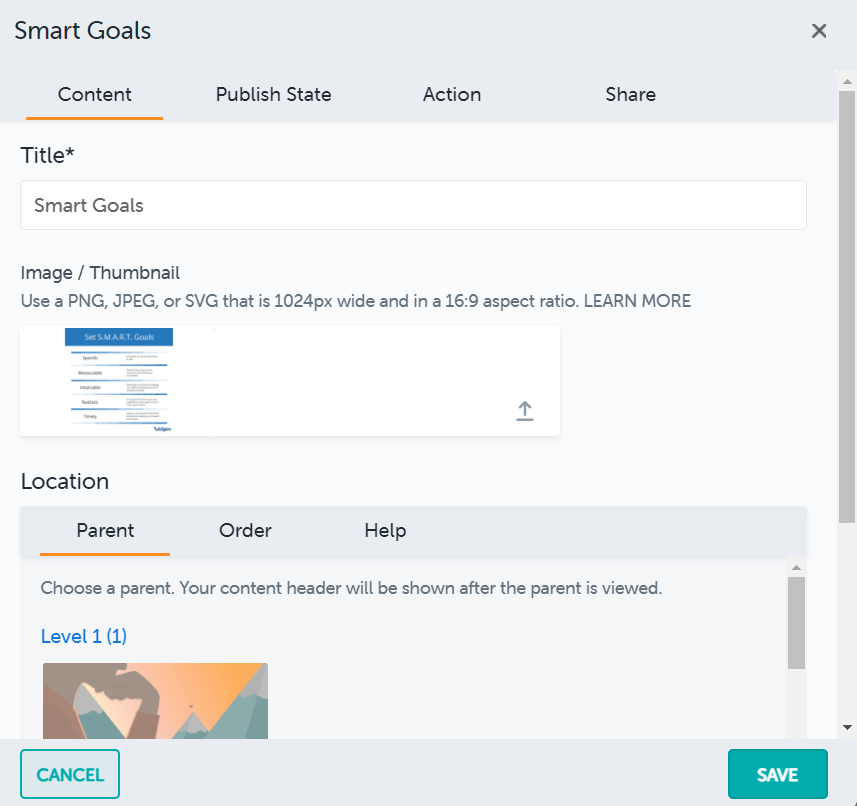857x806 pixels.
Task: Switch to the Order location tab
Action: tap(245, 531)
